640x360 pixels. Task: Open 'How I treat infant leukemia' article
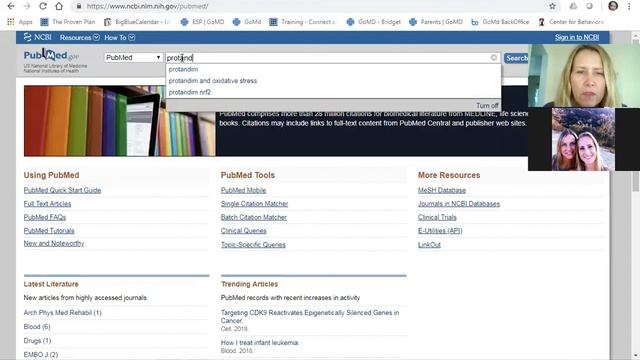pos(260,342)
